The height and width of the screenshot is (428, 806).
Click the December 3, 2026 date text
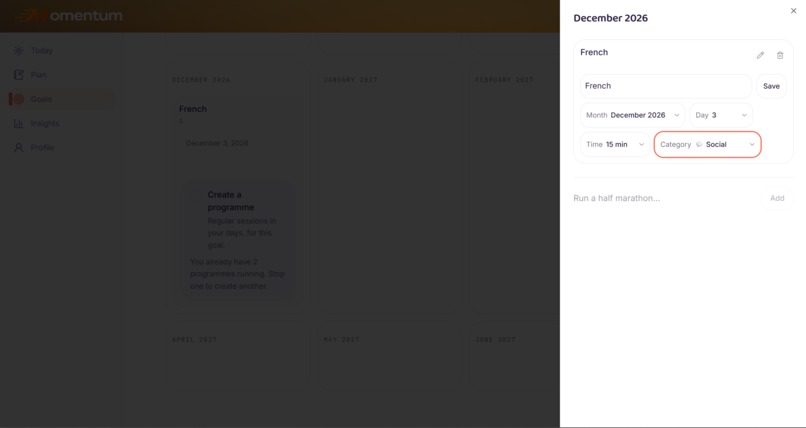click(217, 143)
